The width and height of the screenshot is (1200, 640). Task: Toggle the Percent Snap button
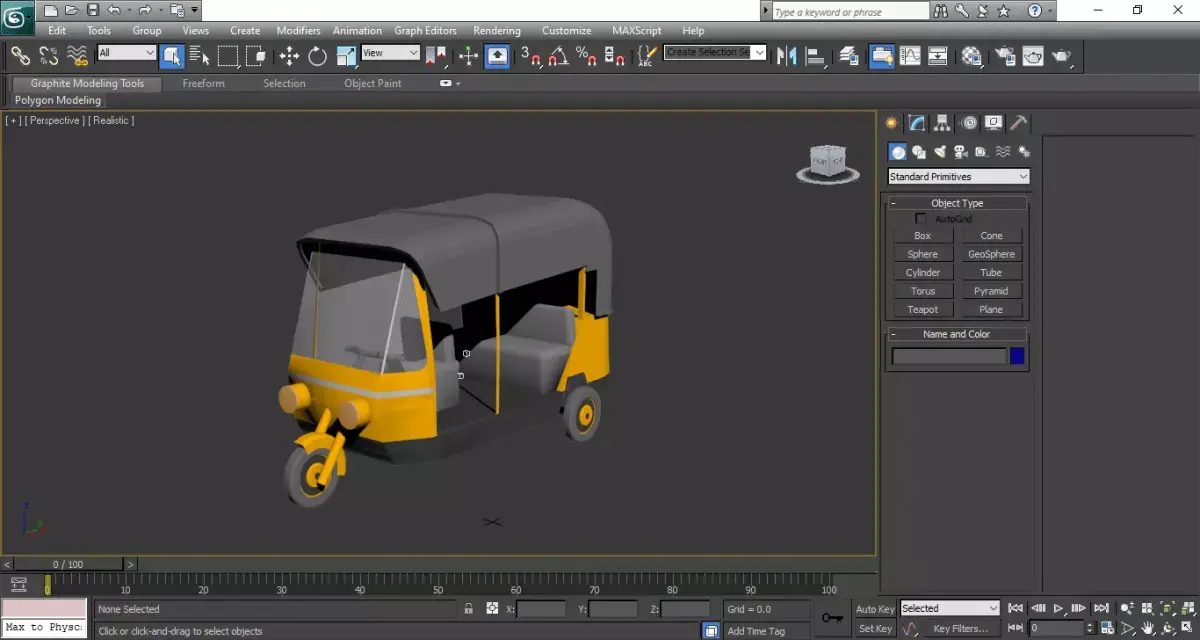click(587, 55)
